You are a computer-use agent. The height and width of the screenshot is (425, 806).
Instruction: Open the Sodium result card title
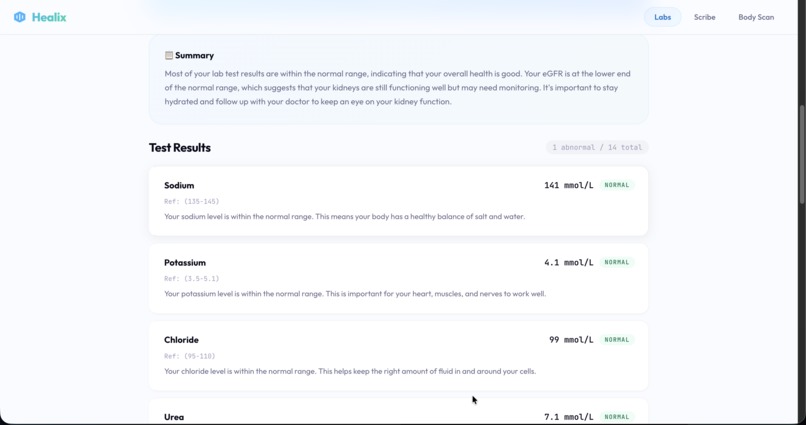[x=179, y=185]
